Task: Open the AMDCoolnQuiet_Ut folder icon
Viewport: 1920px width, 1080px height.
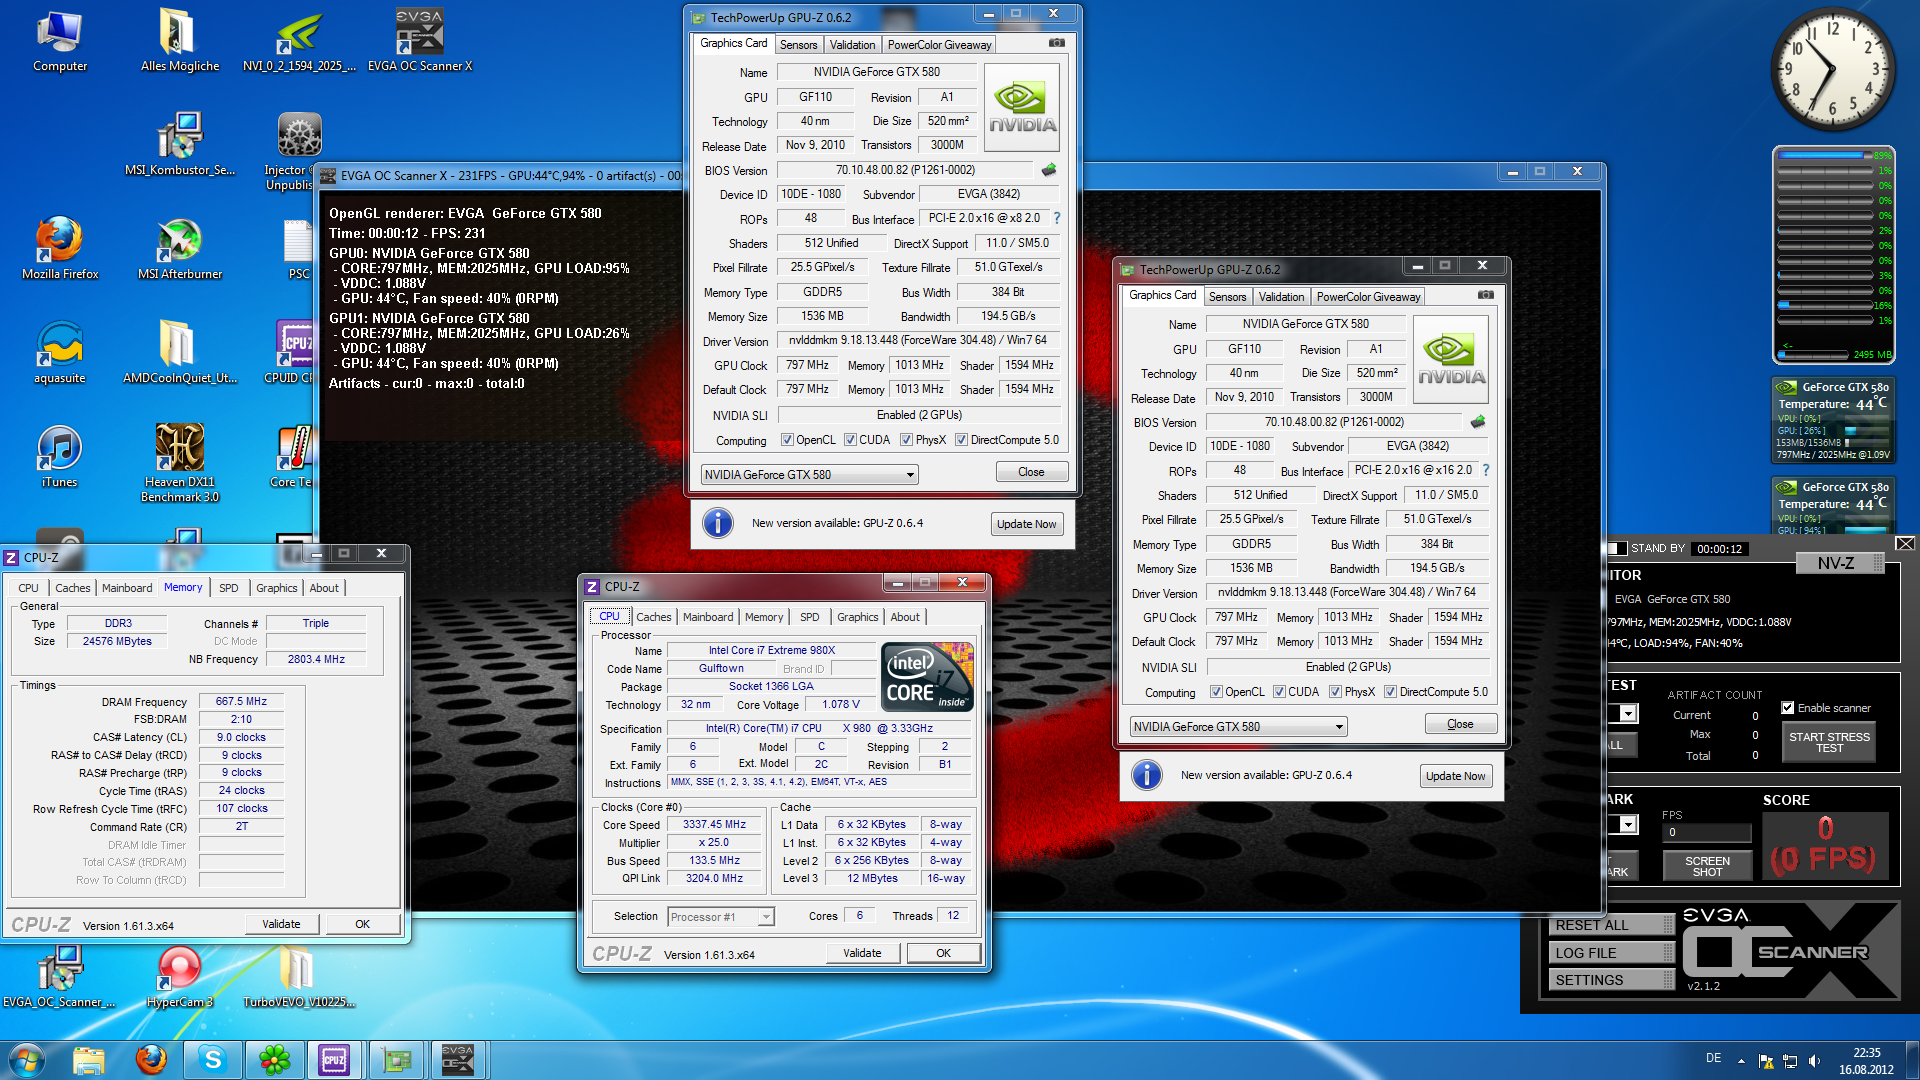Action: 180,354
